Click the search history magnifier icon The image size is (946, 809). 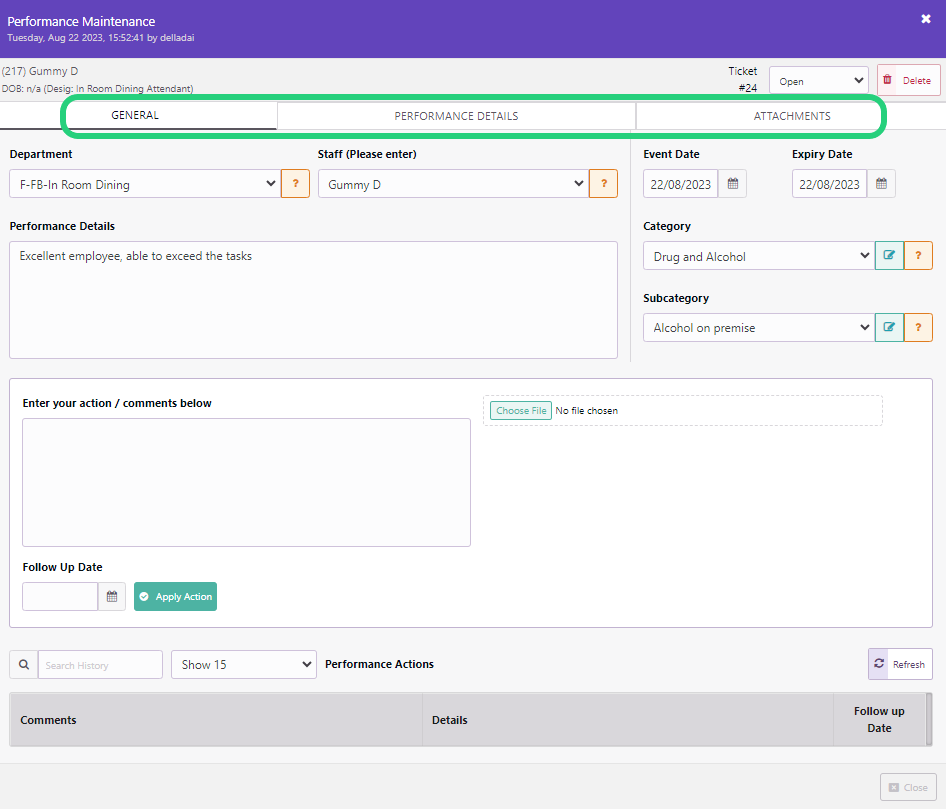24,664
